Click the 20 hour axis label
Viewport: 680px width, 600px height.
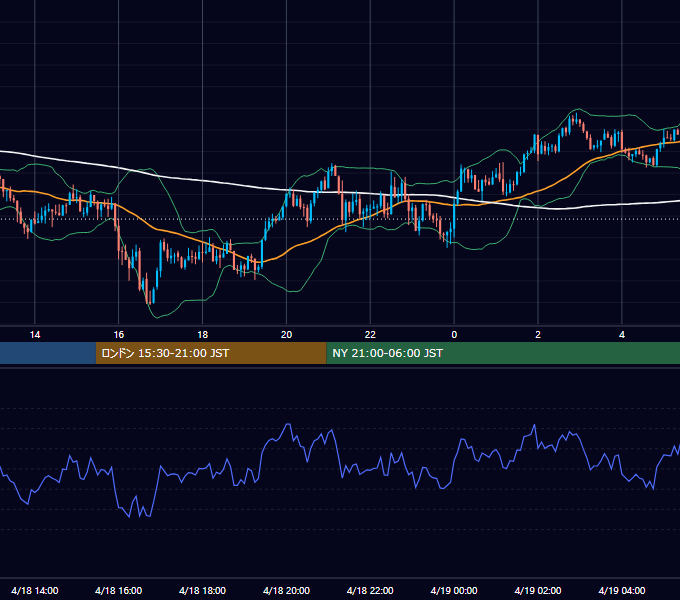click(x=286, y=335)
